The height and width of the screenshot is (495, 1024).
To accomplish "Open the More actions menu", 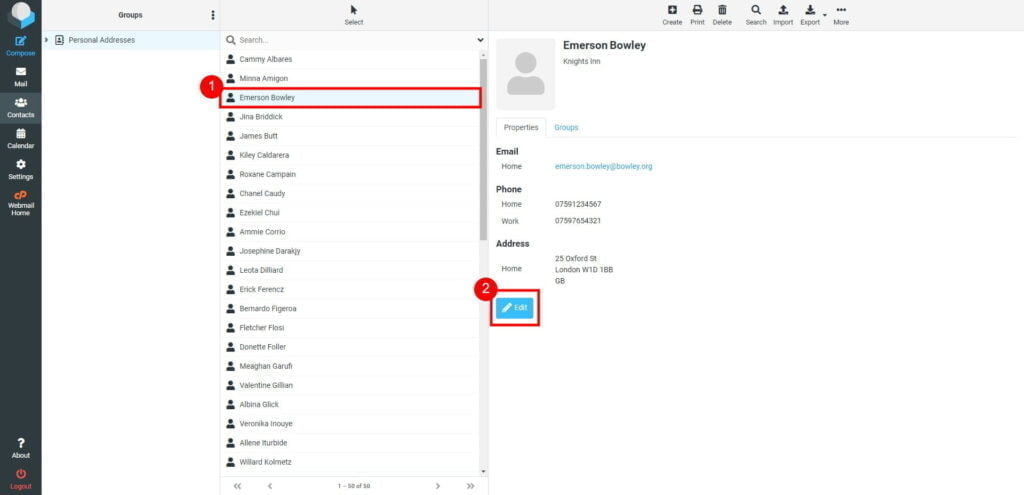I will pos(841,15).
